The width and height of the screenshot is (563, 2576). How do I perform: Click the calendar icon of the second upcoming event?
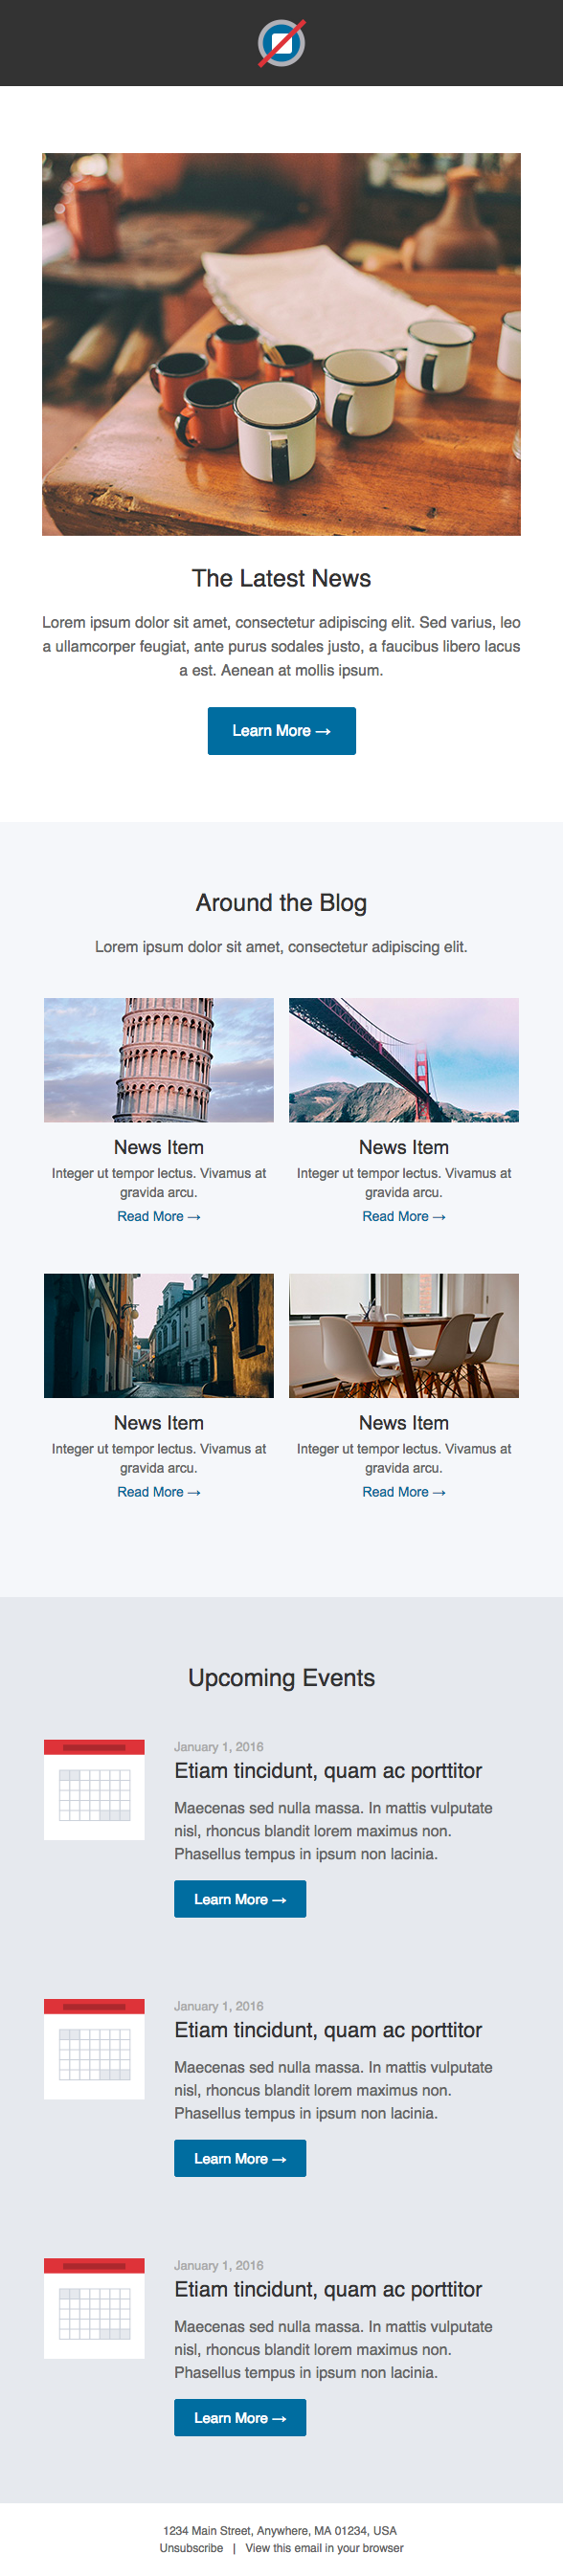point(94,2049)
